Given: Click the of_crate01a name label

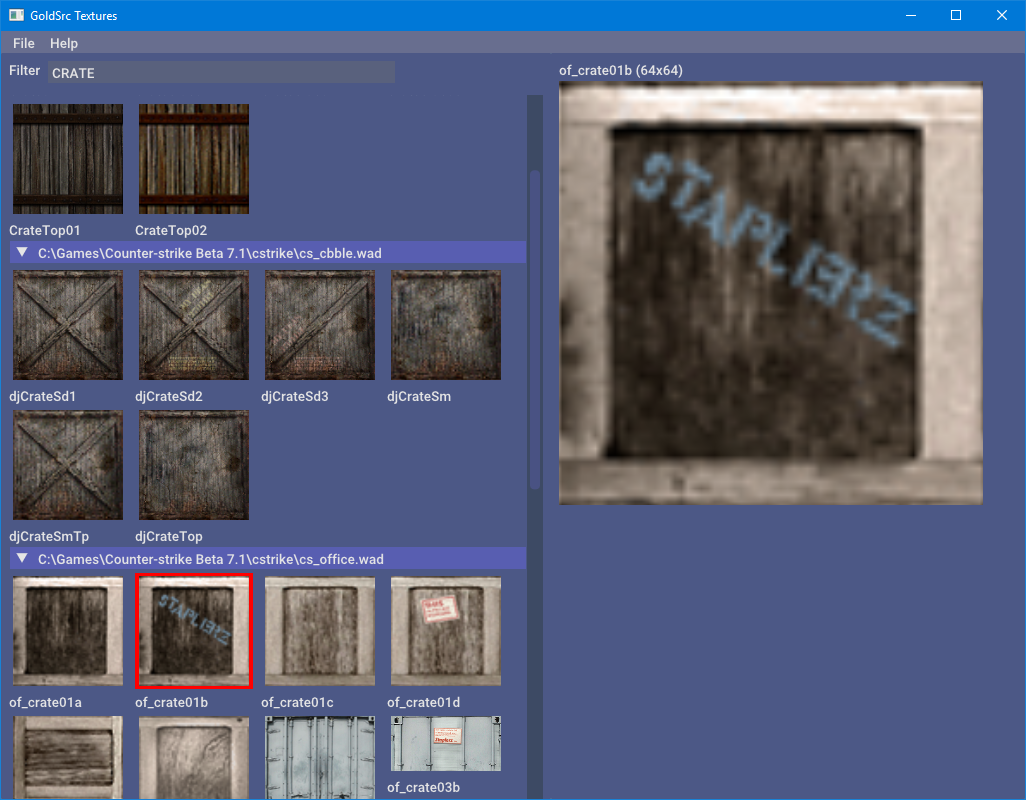Looking at the screenshot, I should 45,703.
